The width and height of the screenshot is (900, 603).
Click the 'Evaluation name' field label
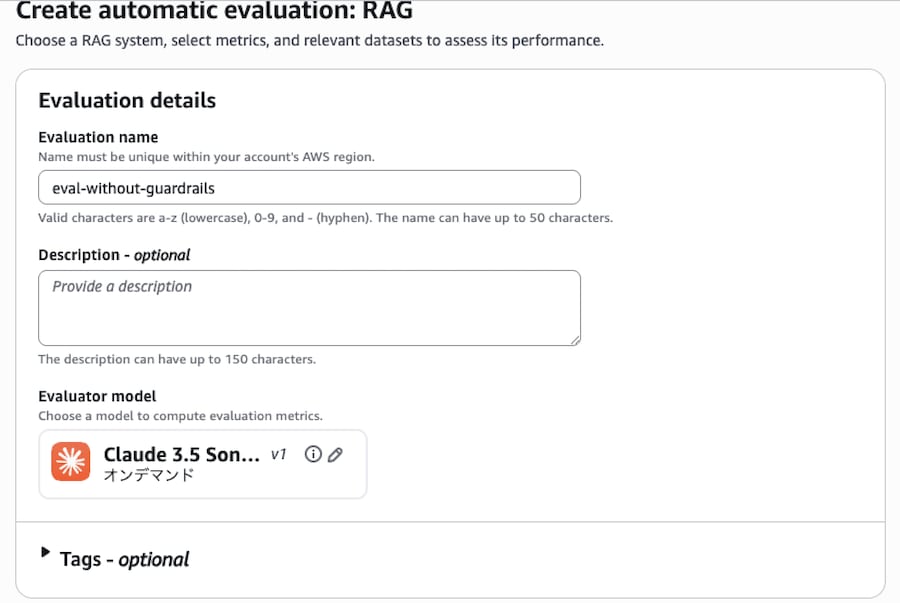98,137
